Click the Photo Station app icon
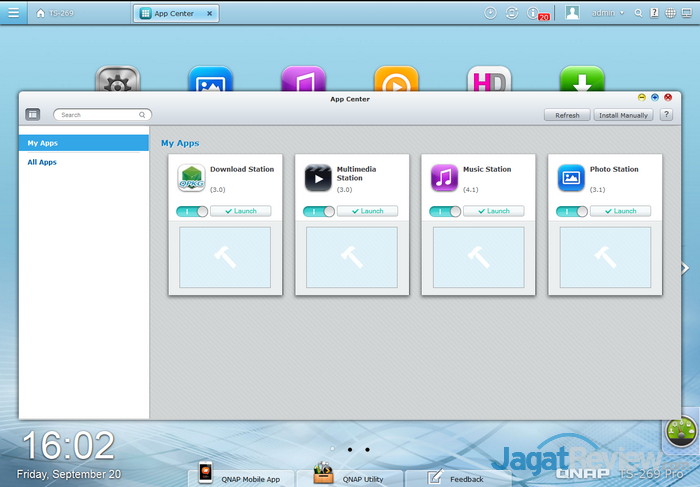The width and height of the screenshot is (700, 487). 571,178
